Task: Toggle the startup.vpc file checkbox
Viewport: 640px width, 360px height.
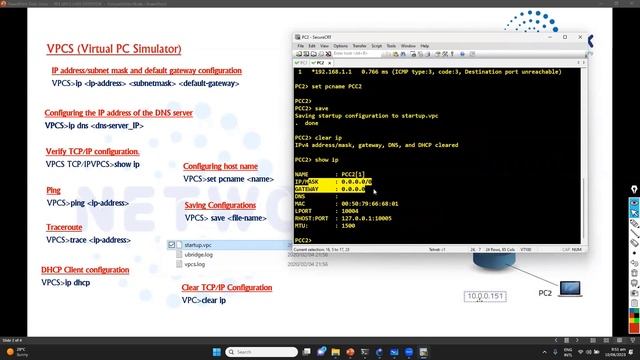Action: (171, 245)
